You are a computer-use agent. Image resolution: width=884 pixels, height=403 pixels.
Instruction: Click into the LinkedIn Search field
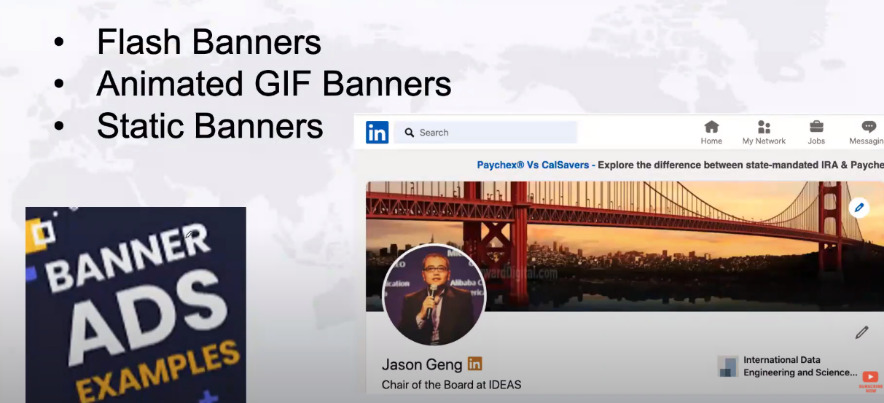coord(485,132)
